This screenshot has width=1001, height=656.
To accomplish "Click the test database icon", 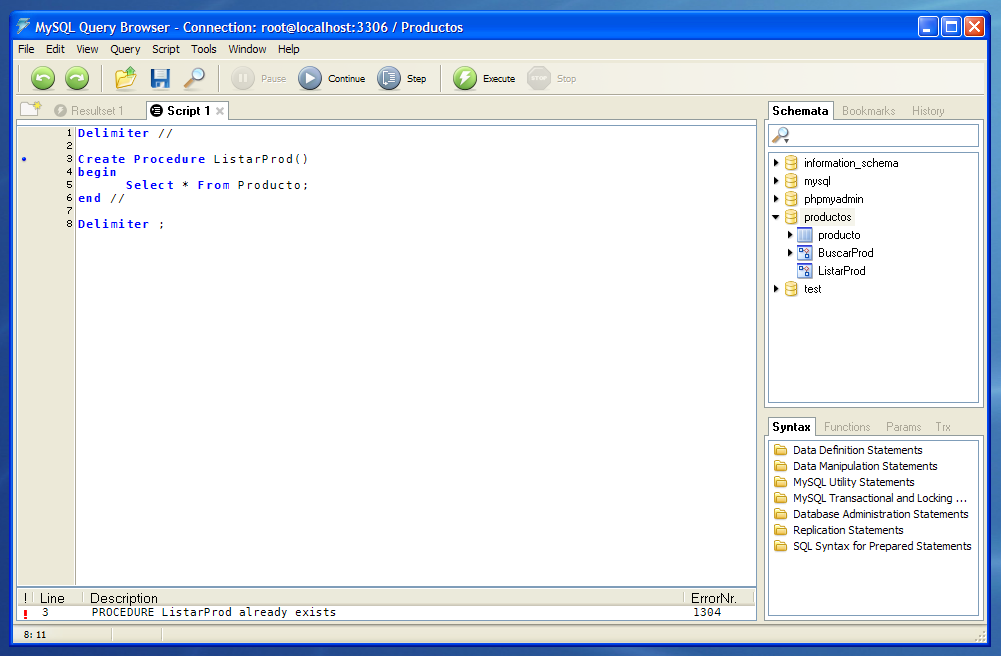I will click(791, 289).
